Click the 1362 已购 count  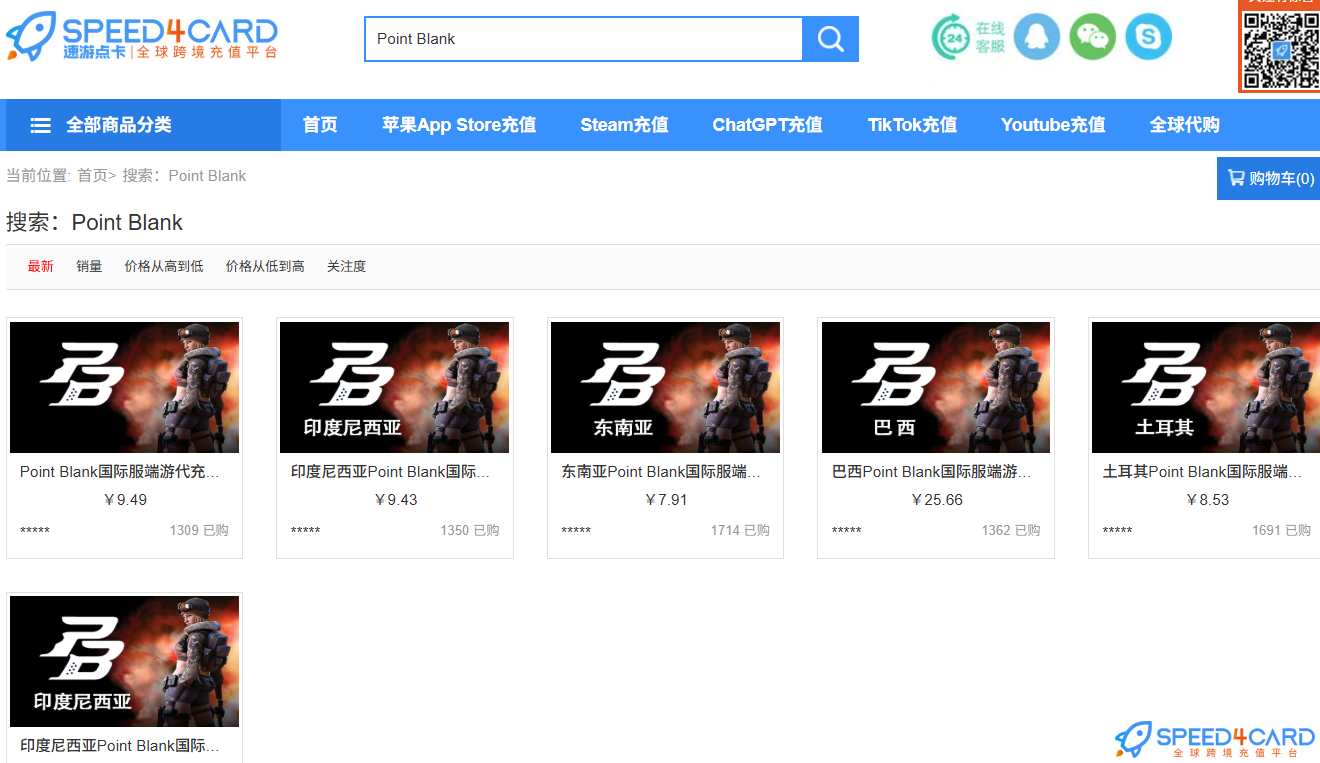coord(1011,530)
